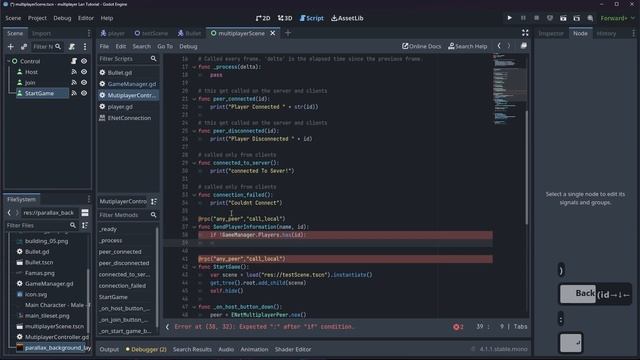
Task: Open the Help menu
Action: [x=107, y=18]
